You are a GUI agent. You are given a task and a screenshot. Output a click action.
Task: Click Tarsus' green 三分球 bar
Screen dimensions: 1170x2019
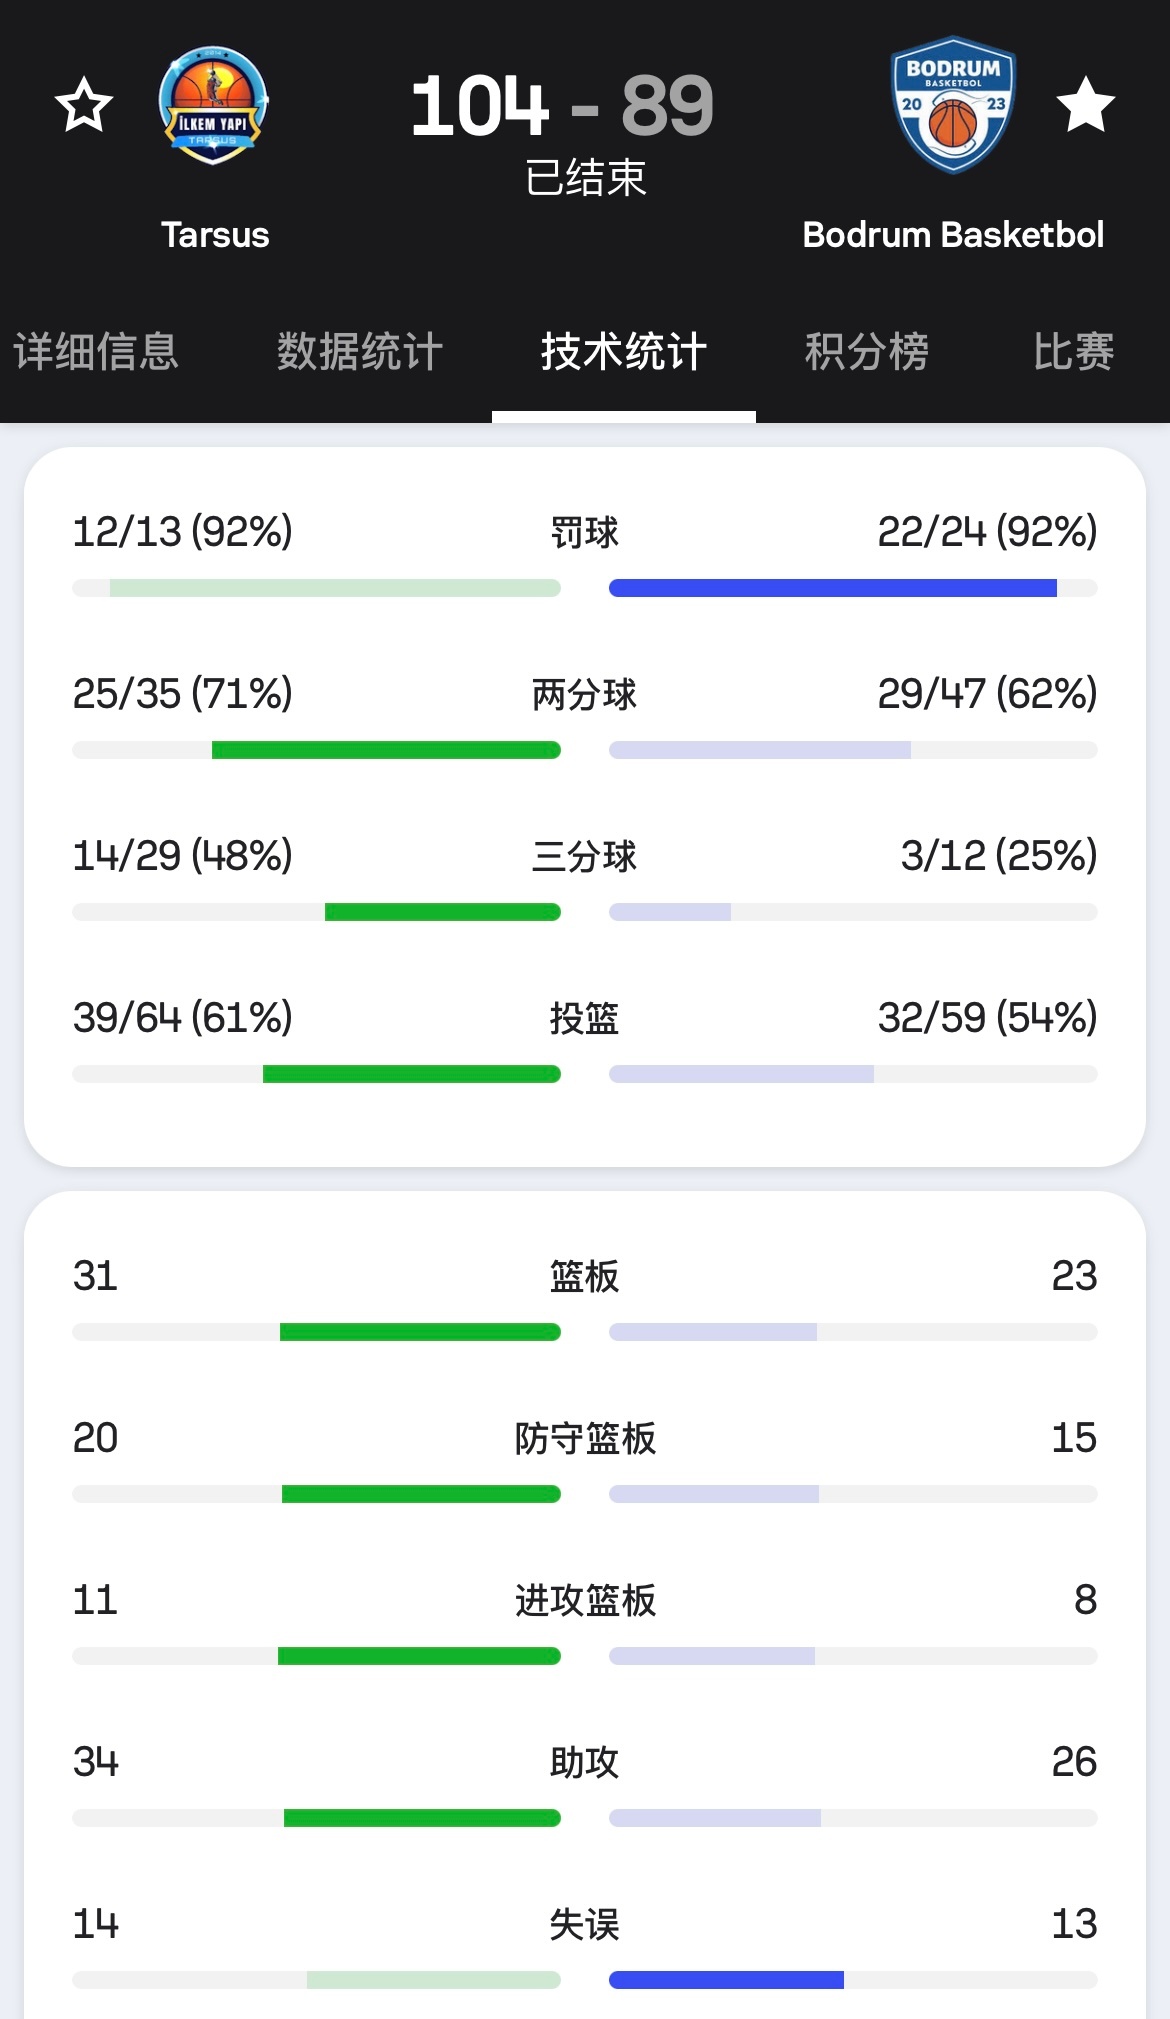click(442, 912)
